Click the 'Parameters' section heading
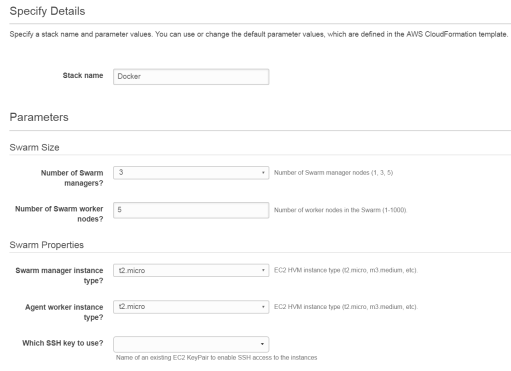The height and width of the screenshot is (371, 511). (x=39, y=117)
